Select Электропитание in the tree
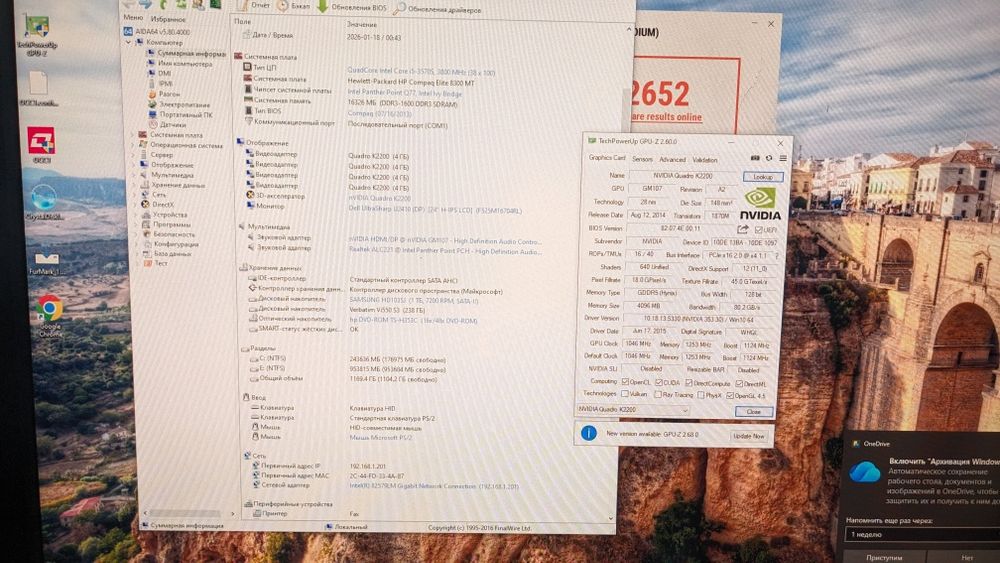 179,104
